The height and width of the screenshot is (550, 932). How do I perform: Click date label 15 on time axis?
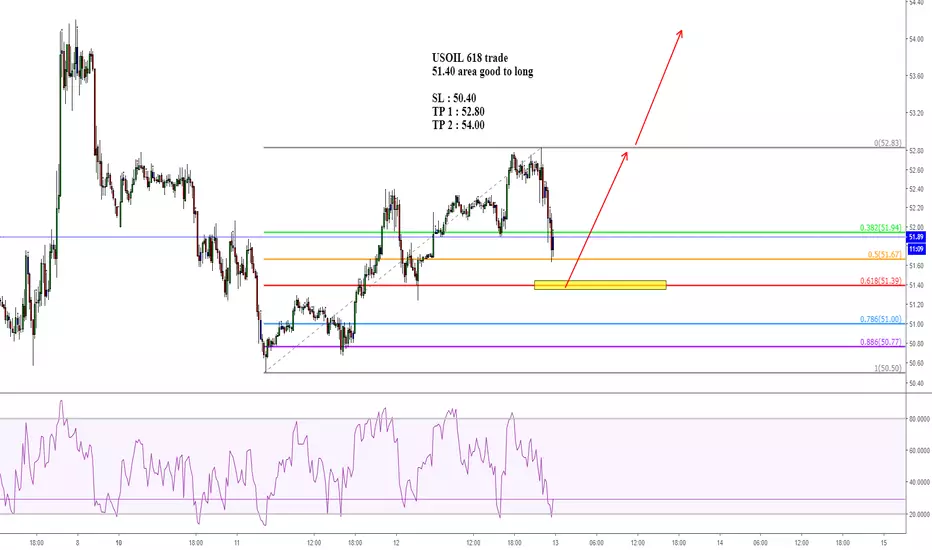[x=884, y=543]
